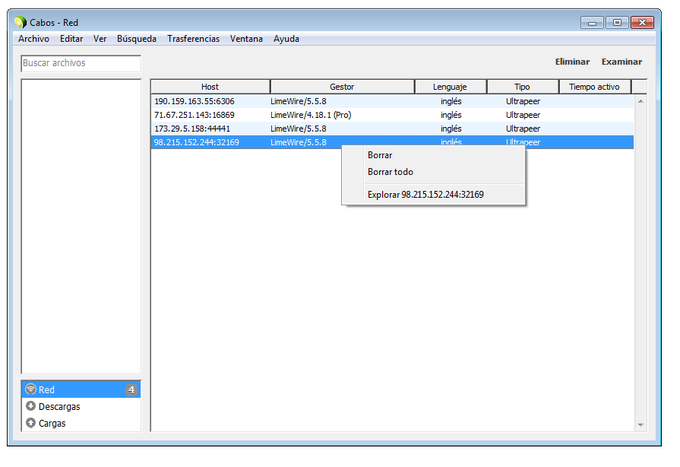This screenshot has width=680, height=467.
Task: Click the LimeWire/4.18.1 (Pro) cell
Action: pos(311,115)
